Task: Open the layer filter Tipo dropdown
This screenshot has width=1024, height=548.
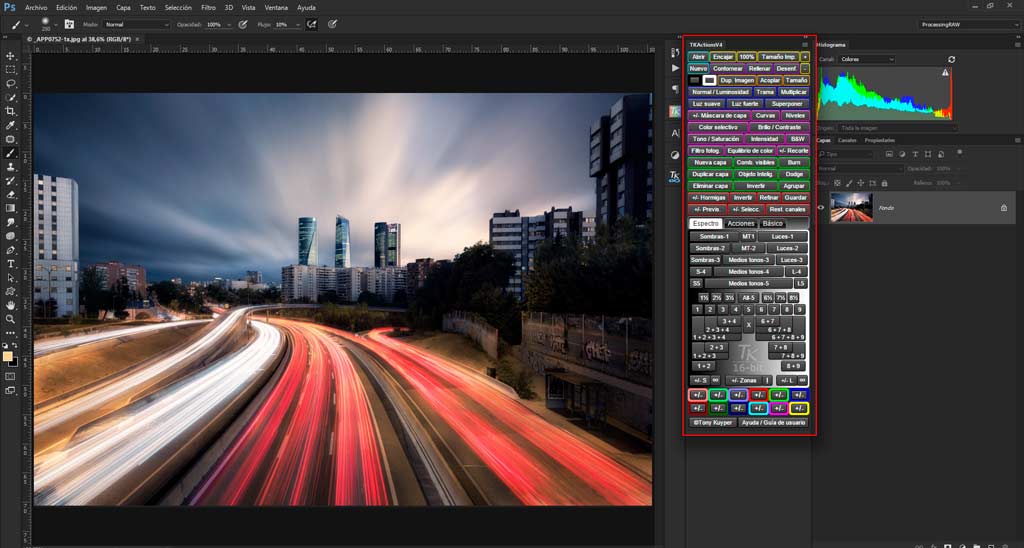Action: coord(847,154)
